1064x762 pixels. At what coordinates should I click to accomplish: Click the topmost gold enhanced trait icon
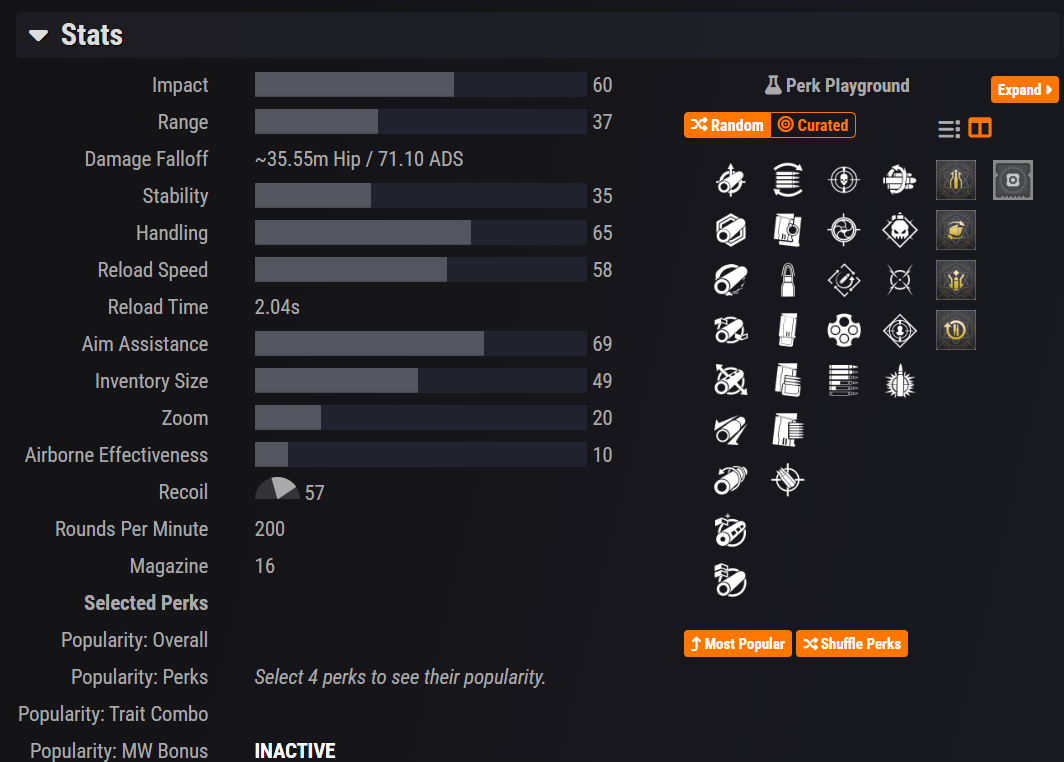pos(955,180)
